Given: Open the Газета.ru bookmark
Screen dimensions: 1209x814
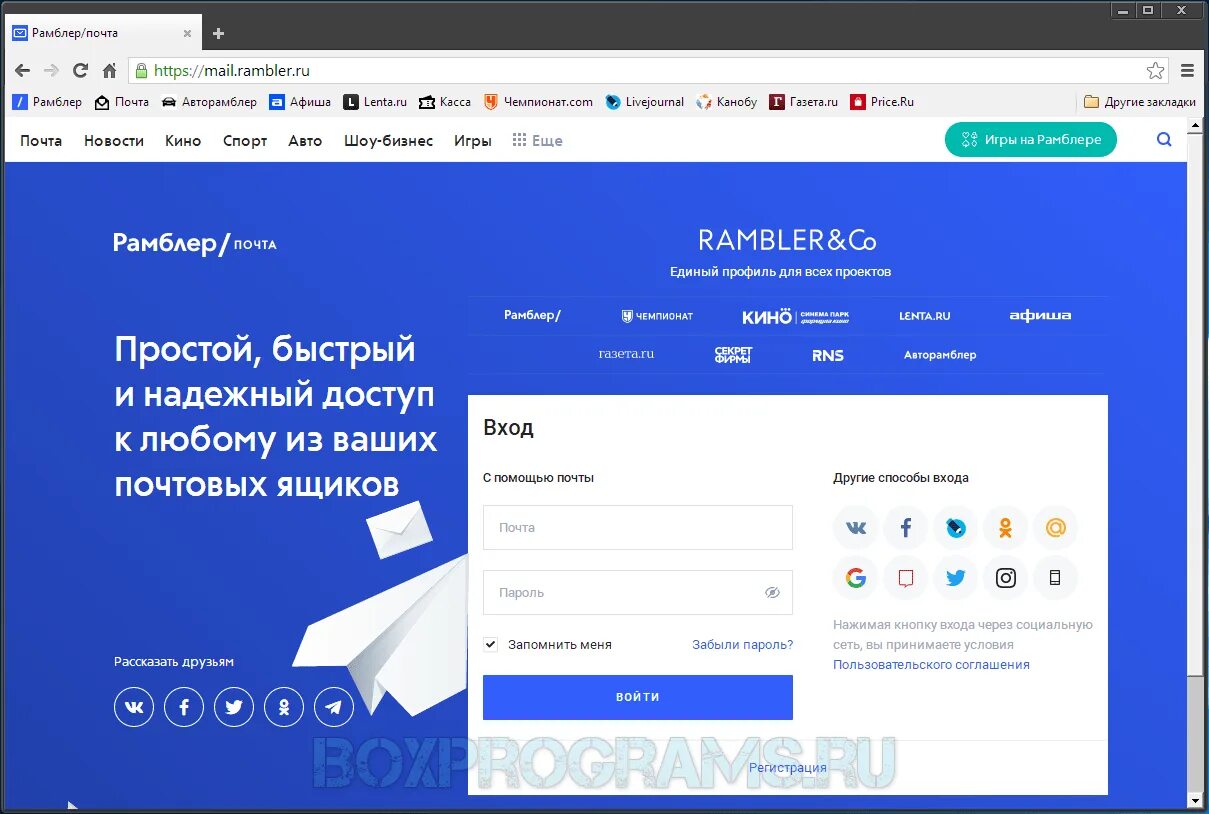Looking at the screenshot, I should pos(804,102).
